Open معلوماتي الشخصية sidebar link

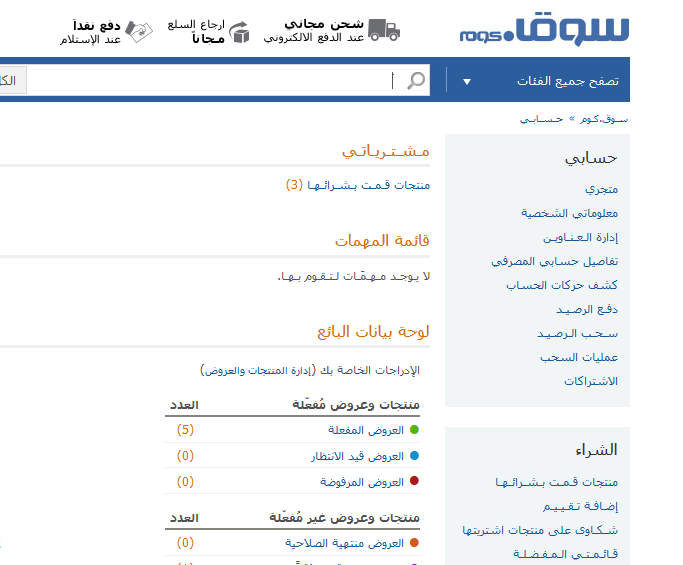[x=569, y=213]
